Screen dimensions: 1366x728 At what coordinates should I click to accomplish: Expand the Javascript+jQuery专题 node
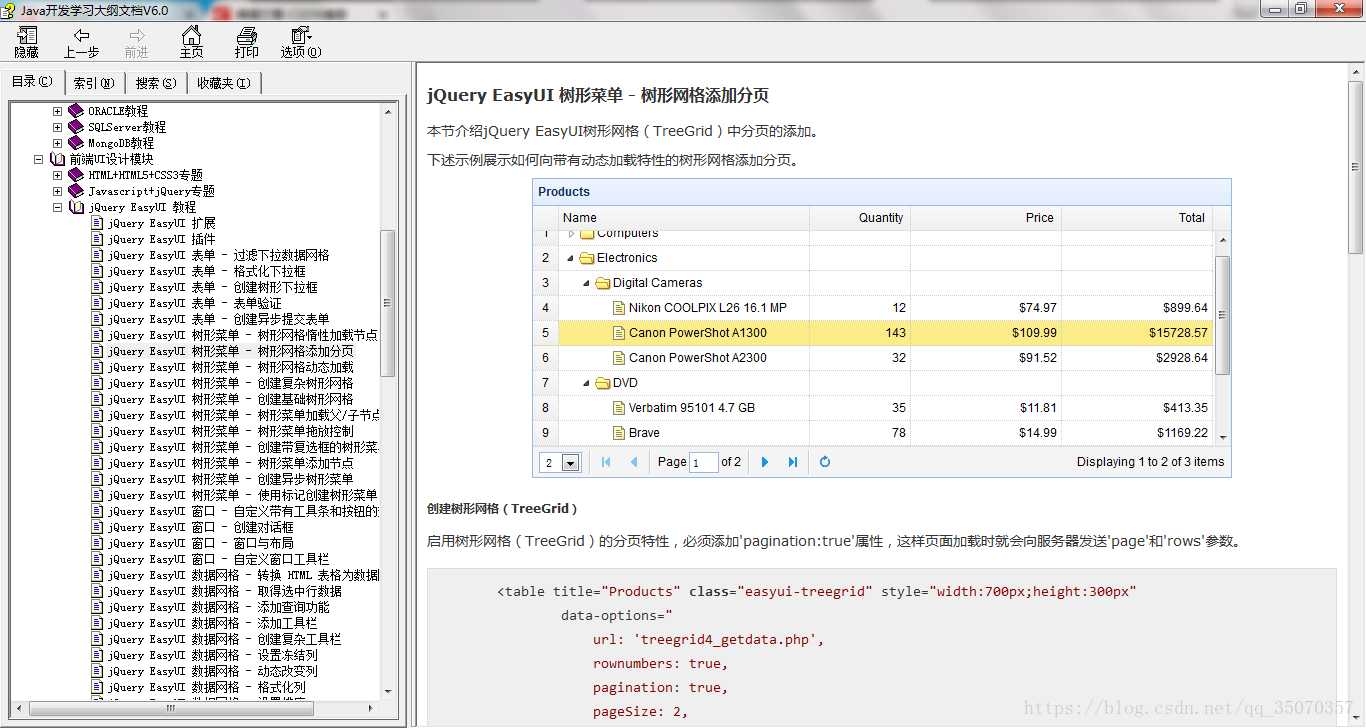(x=57, y=191)
